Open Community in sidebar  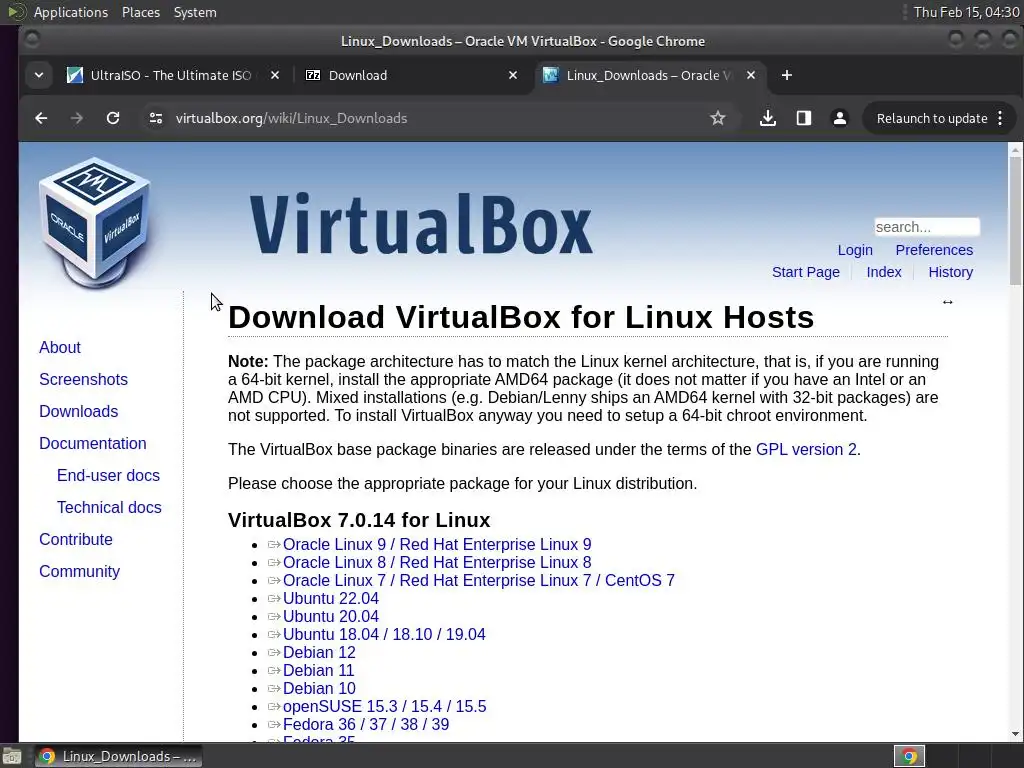pos(79,571)
